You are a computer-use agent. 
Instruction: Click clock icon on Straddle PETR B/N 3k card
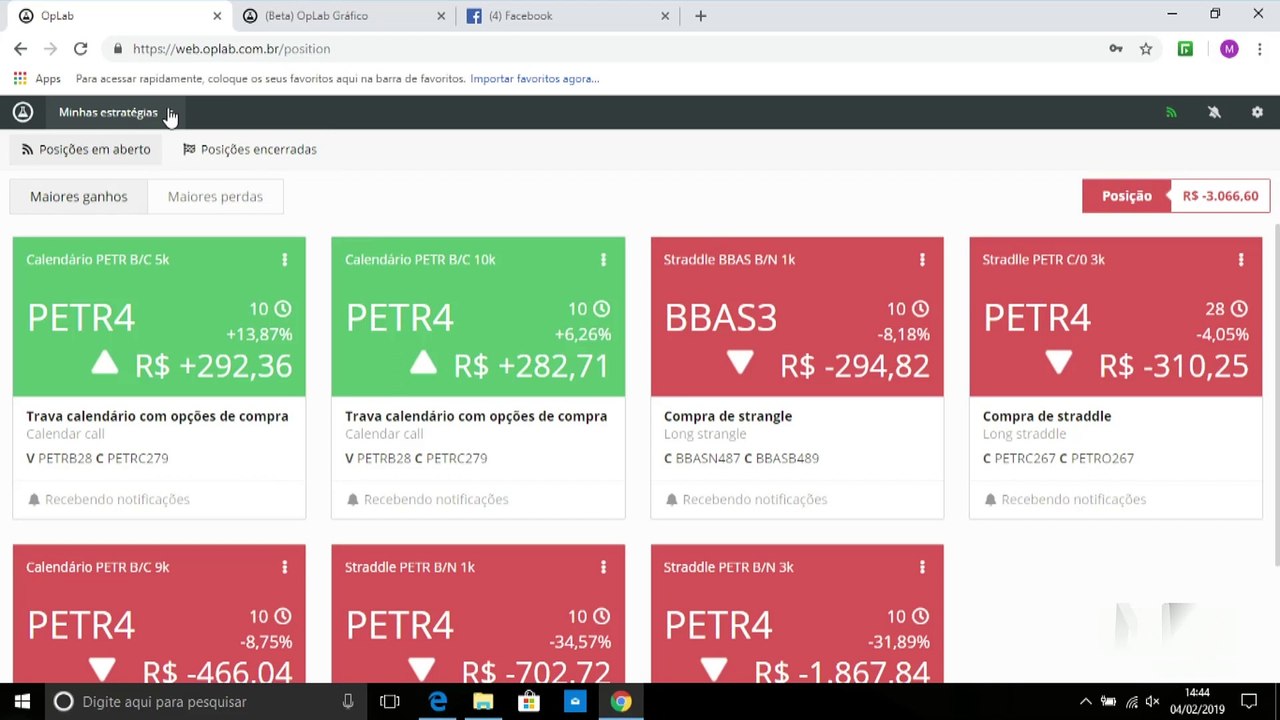920,616
